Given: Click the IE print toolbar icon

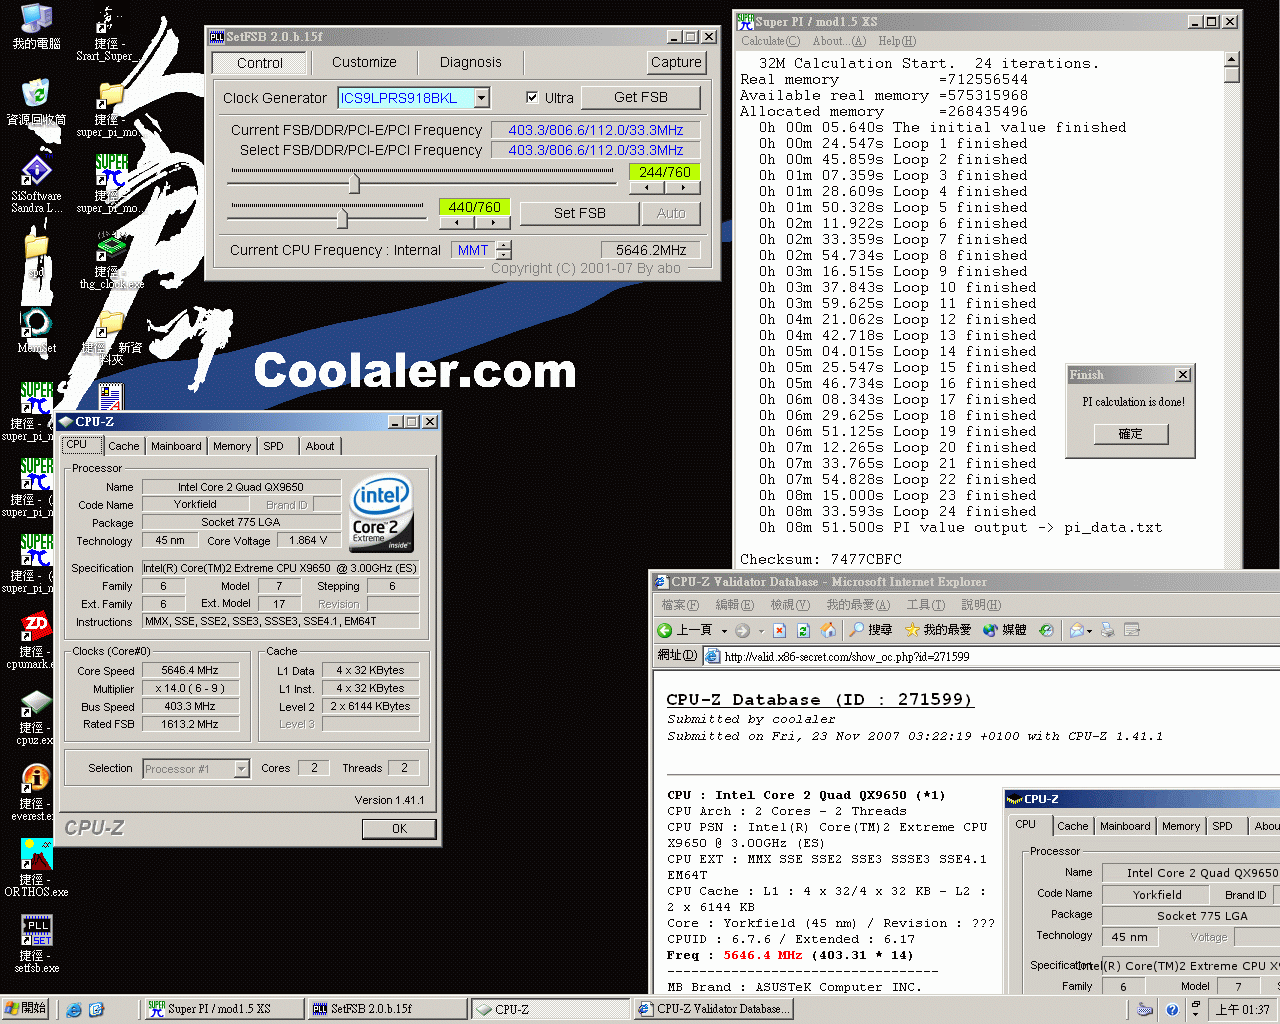Looking at the screenshot, I should 1107,630.
